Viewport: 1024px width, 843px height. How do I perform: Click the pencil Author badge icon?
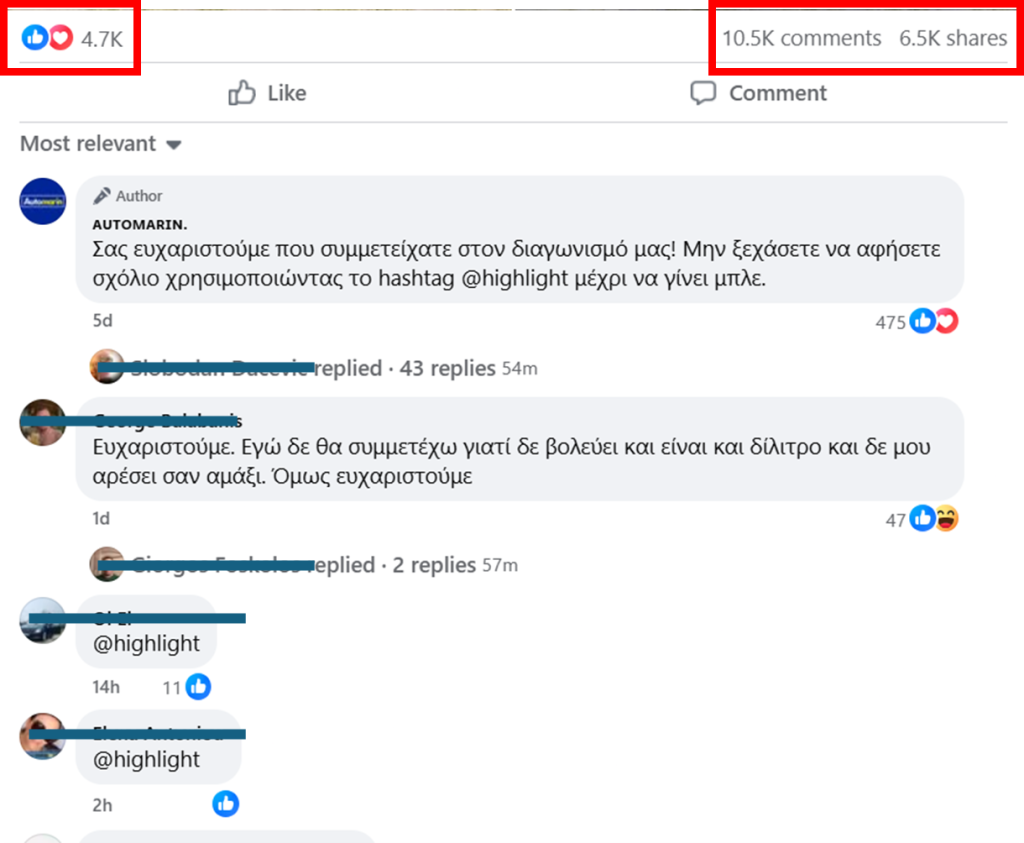pos(101,196)
